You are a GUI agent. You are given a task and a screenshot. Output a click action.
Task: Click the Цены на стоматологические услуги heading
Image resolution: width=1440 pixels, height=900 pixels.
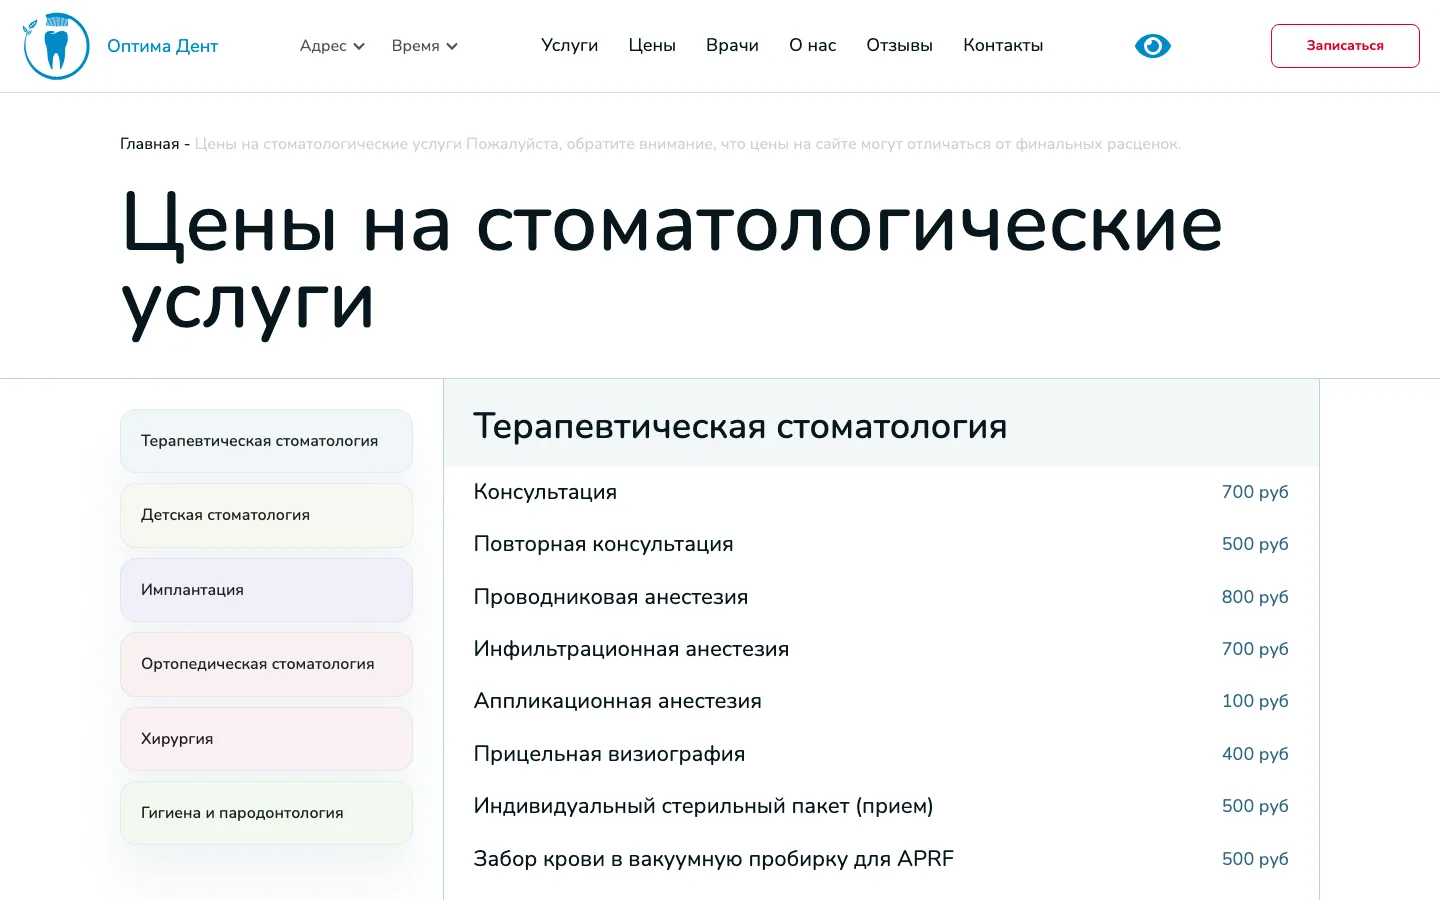(672, 262)
